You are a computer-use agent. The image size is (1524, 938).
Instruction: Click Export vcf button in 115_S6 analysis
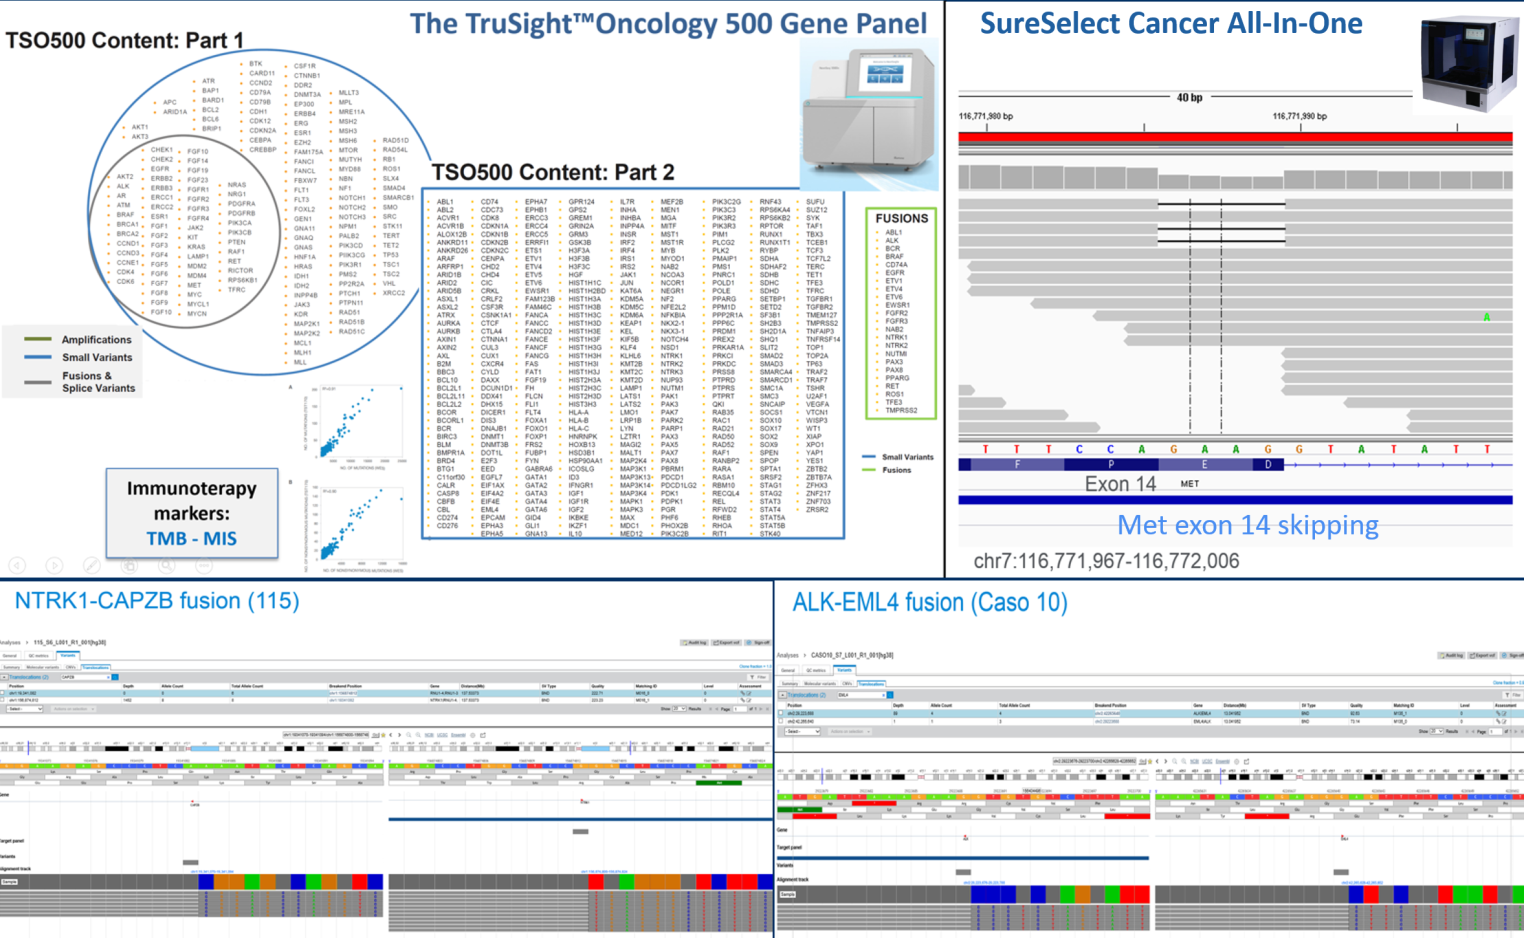pyautogui.click(x=727, y=642)
